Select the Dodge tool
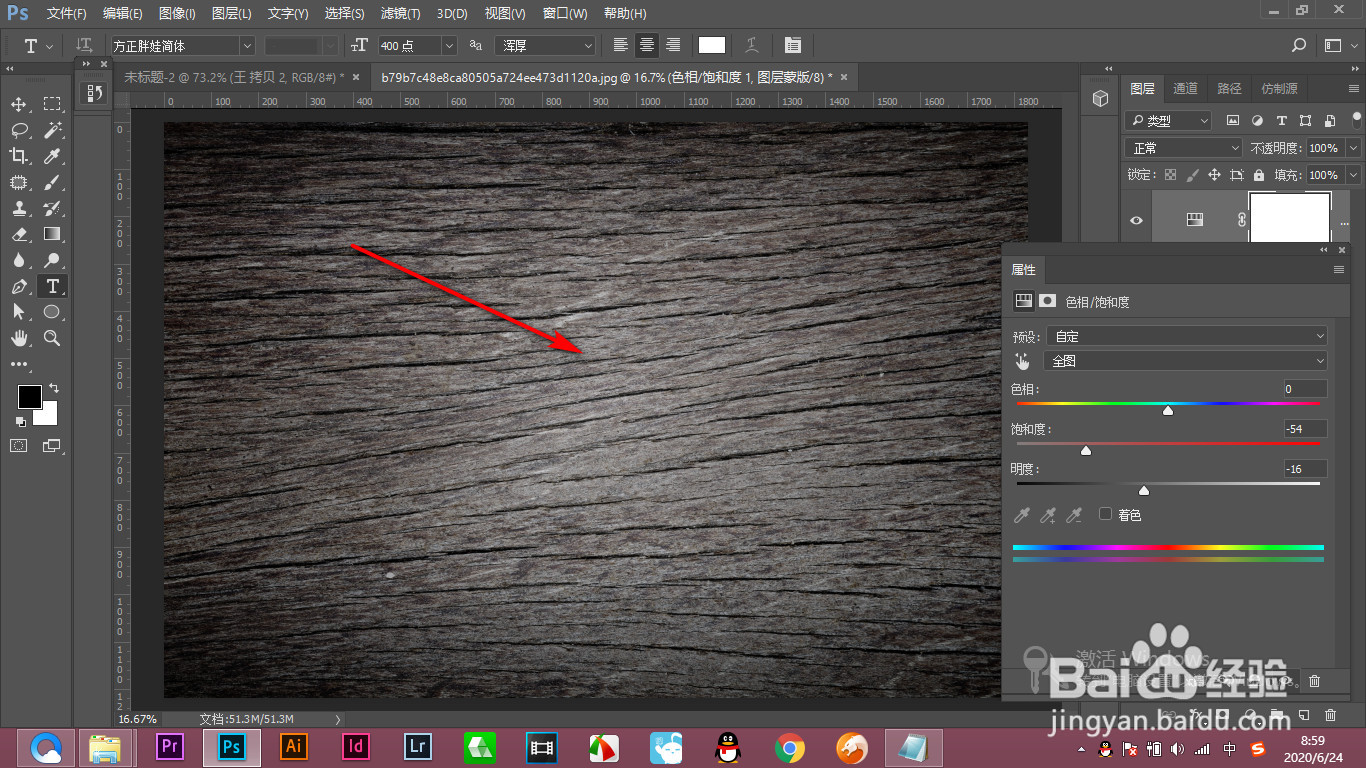Screen dimensions: 1366x768 coord(52,260)
